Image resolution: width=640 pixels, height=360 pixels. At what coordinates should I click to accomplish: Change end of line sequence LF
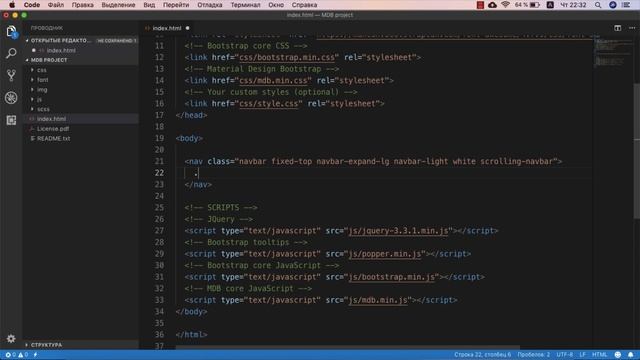[x=582, y=355]
